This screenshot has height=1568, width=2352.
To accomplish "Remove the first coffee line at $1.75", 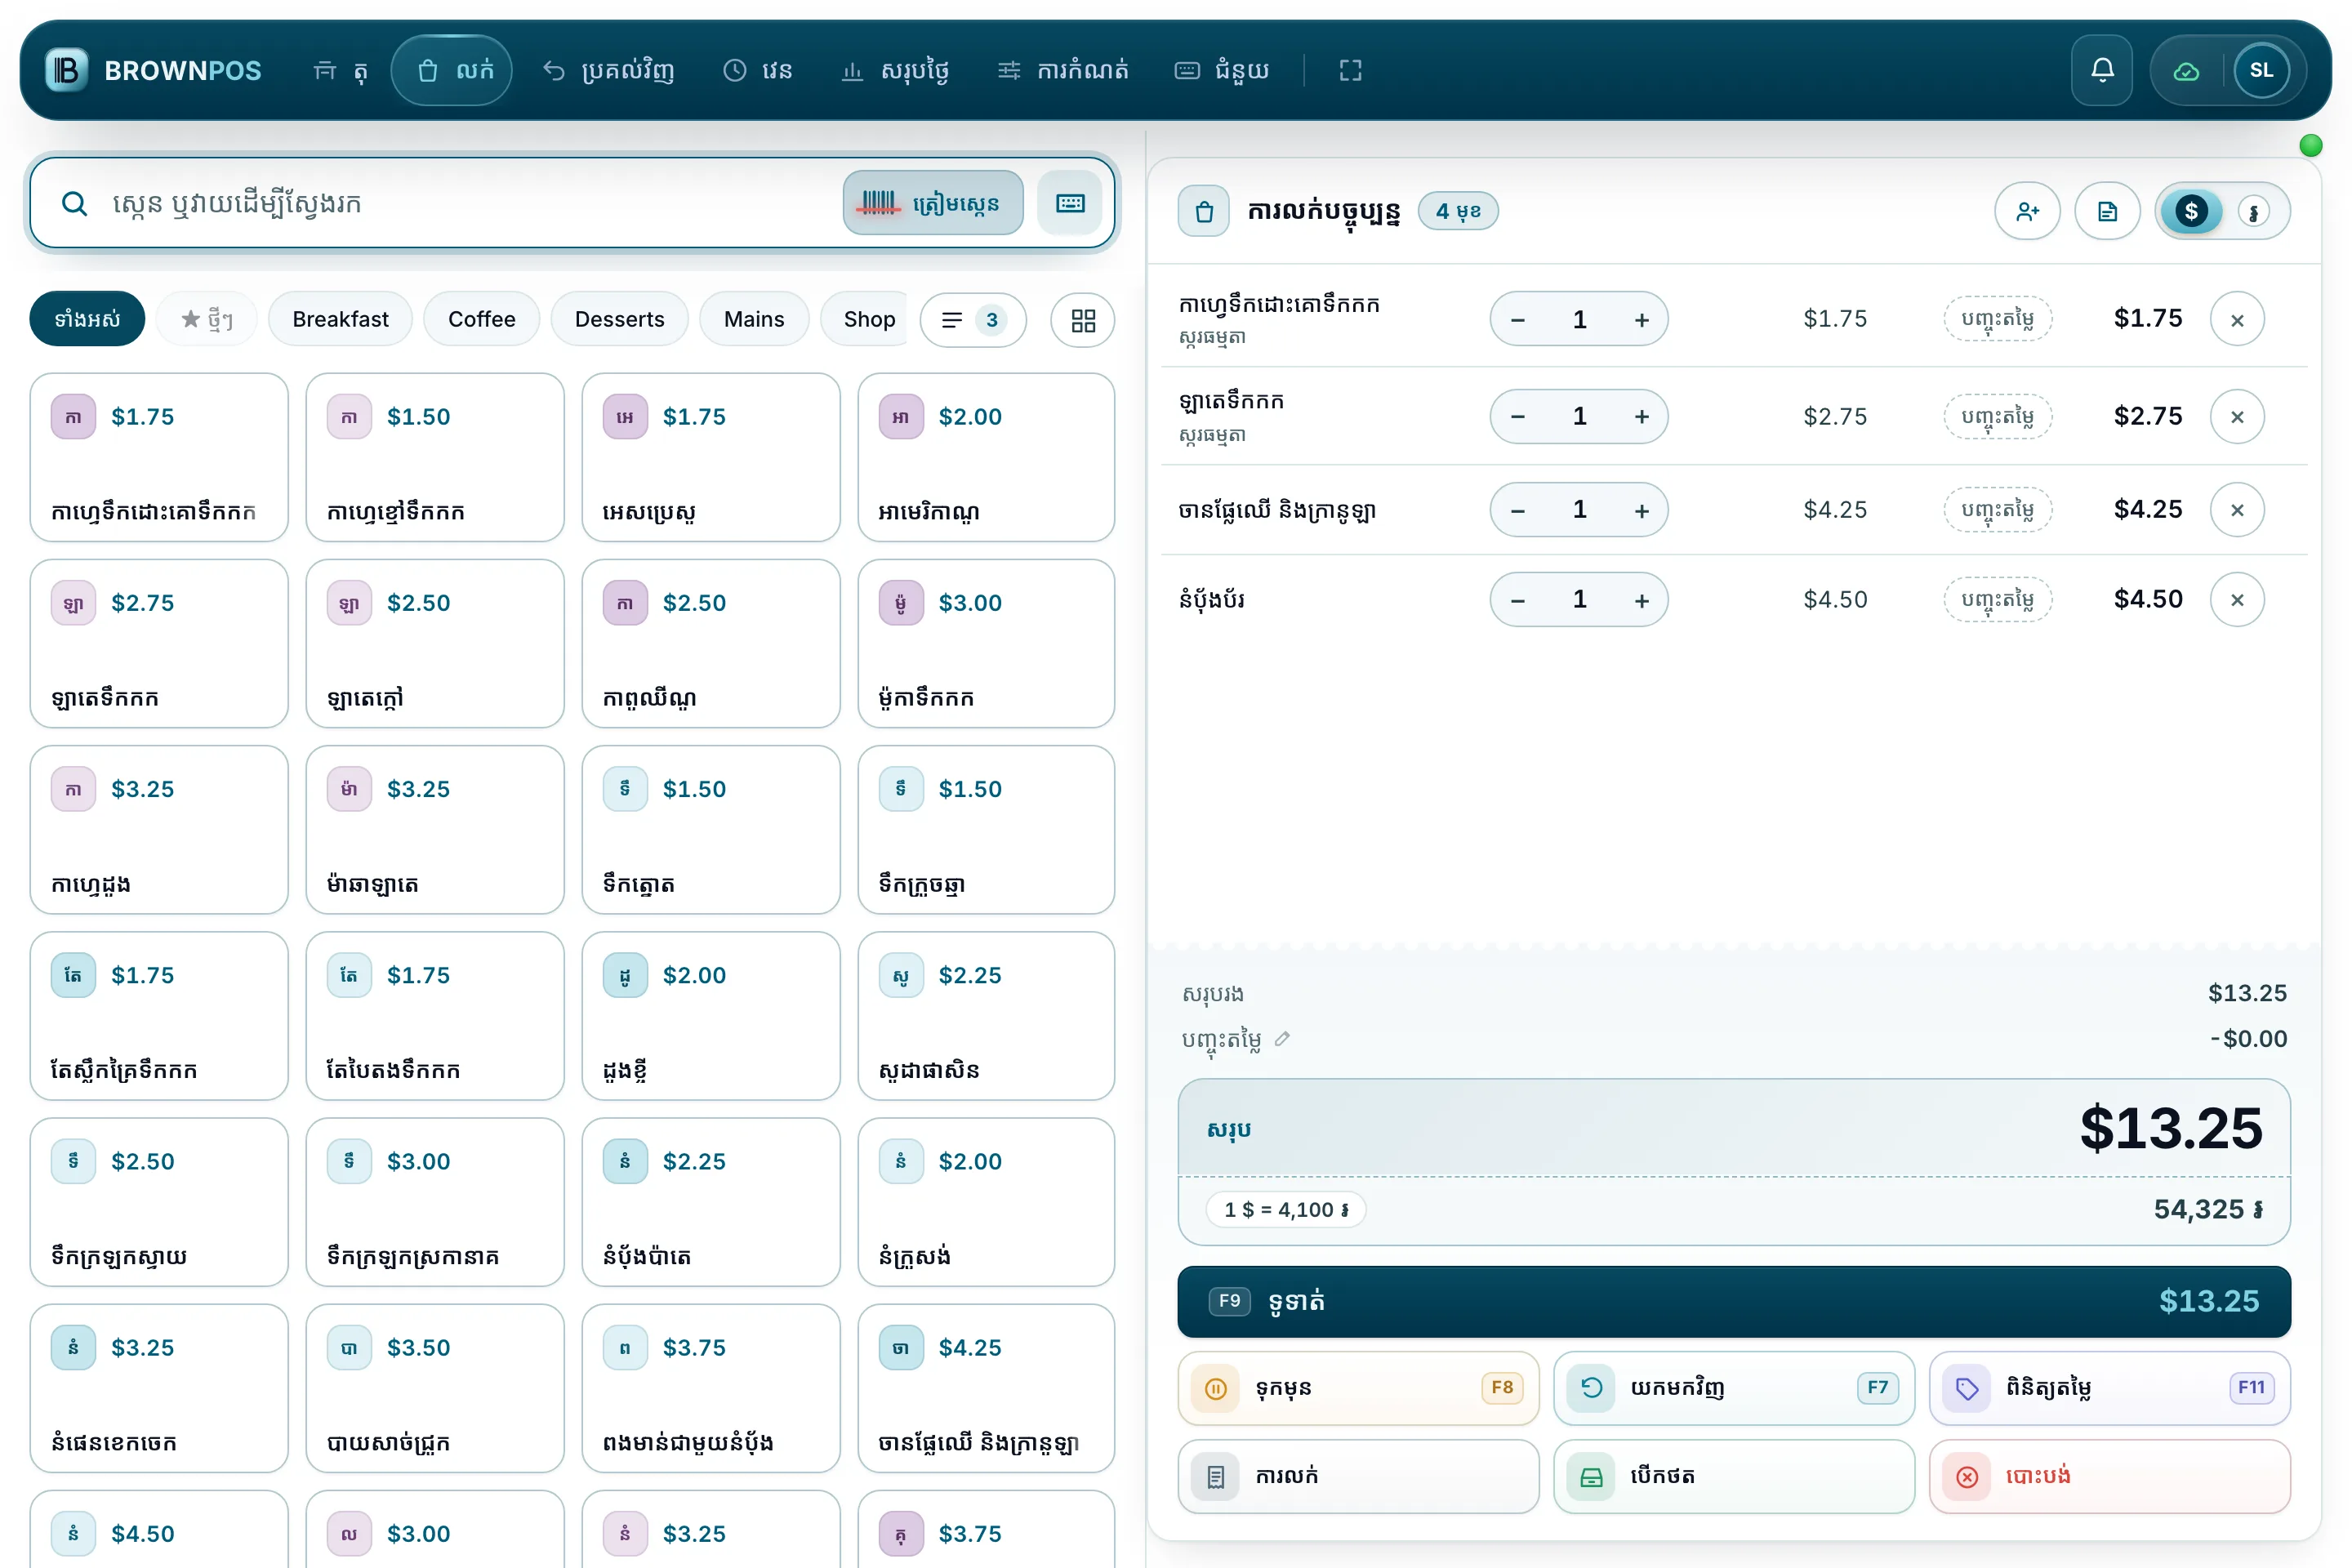I will 2237,320.
